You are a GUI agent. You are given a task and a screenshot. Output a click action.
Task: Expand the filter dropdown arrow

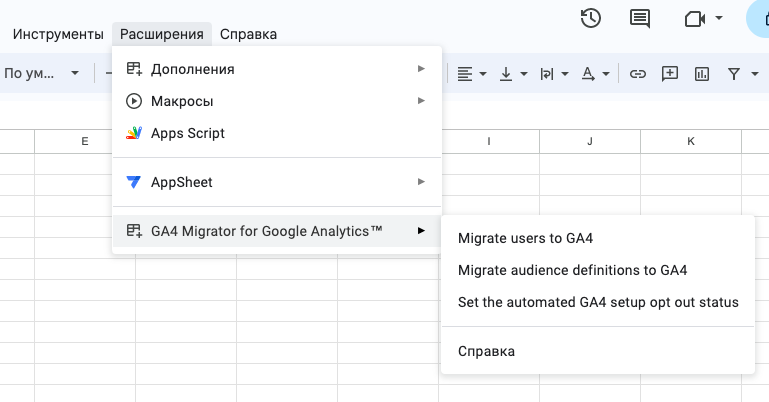point(754,74)
